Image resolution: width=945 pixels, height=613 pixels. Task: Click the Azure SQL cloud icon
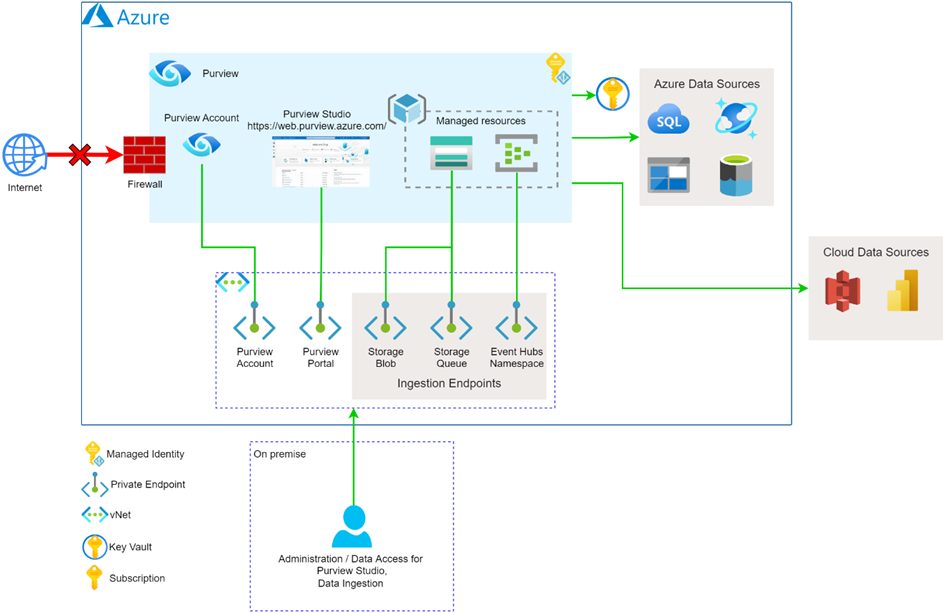[x=668, y=122]
